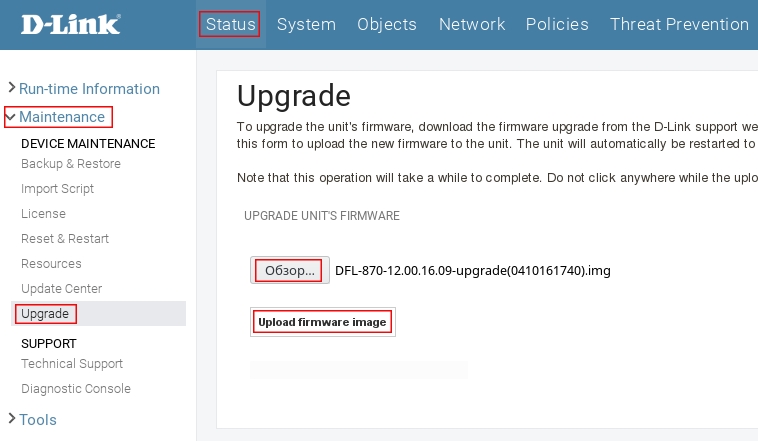This screenshot has height=441, width=758.
Task: Open the Update Center link
Action: 61,289
